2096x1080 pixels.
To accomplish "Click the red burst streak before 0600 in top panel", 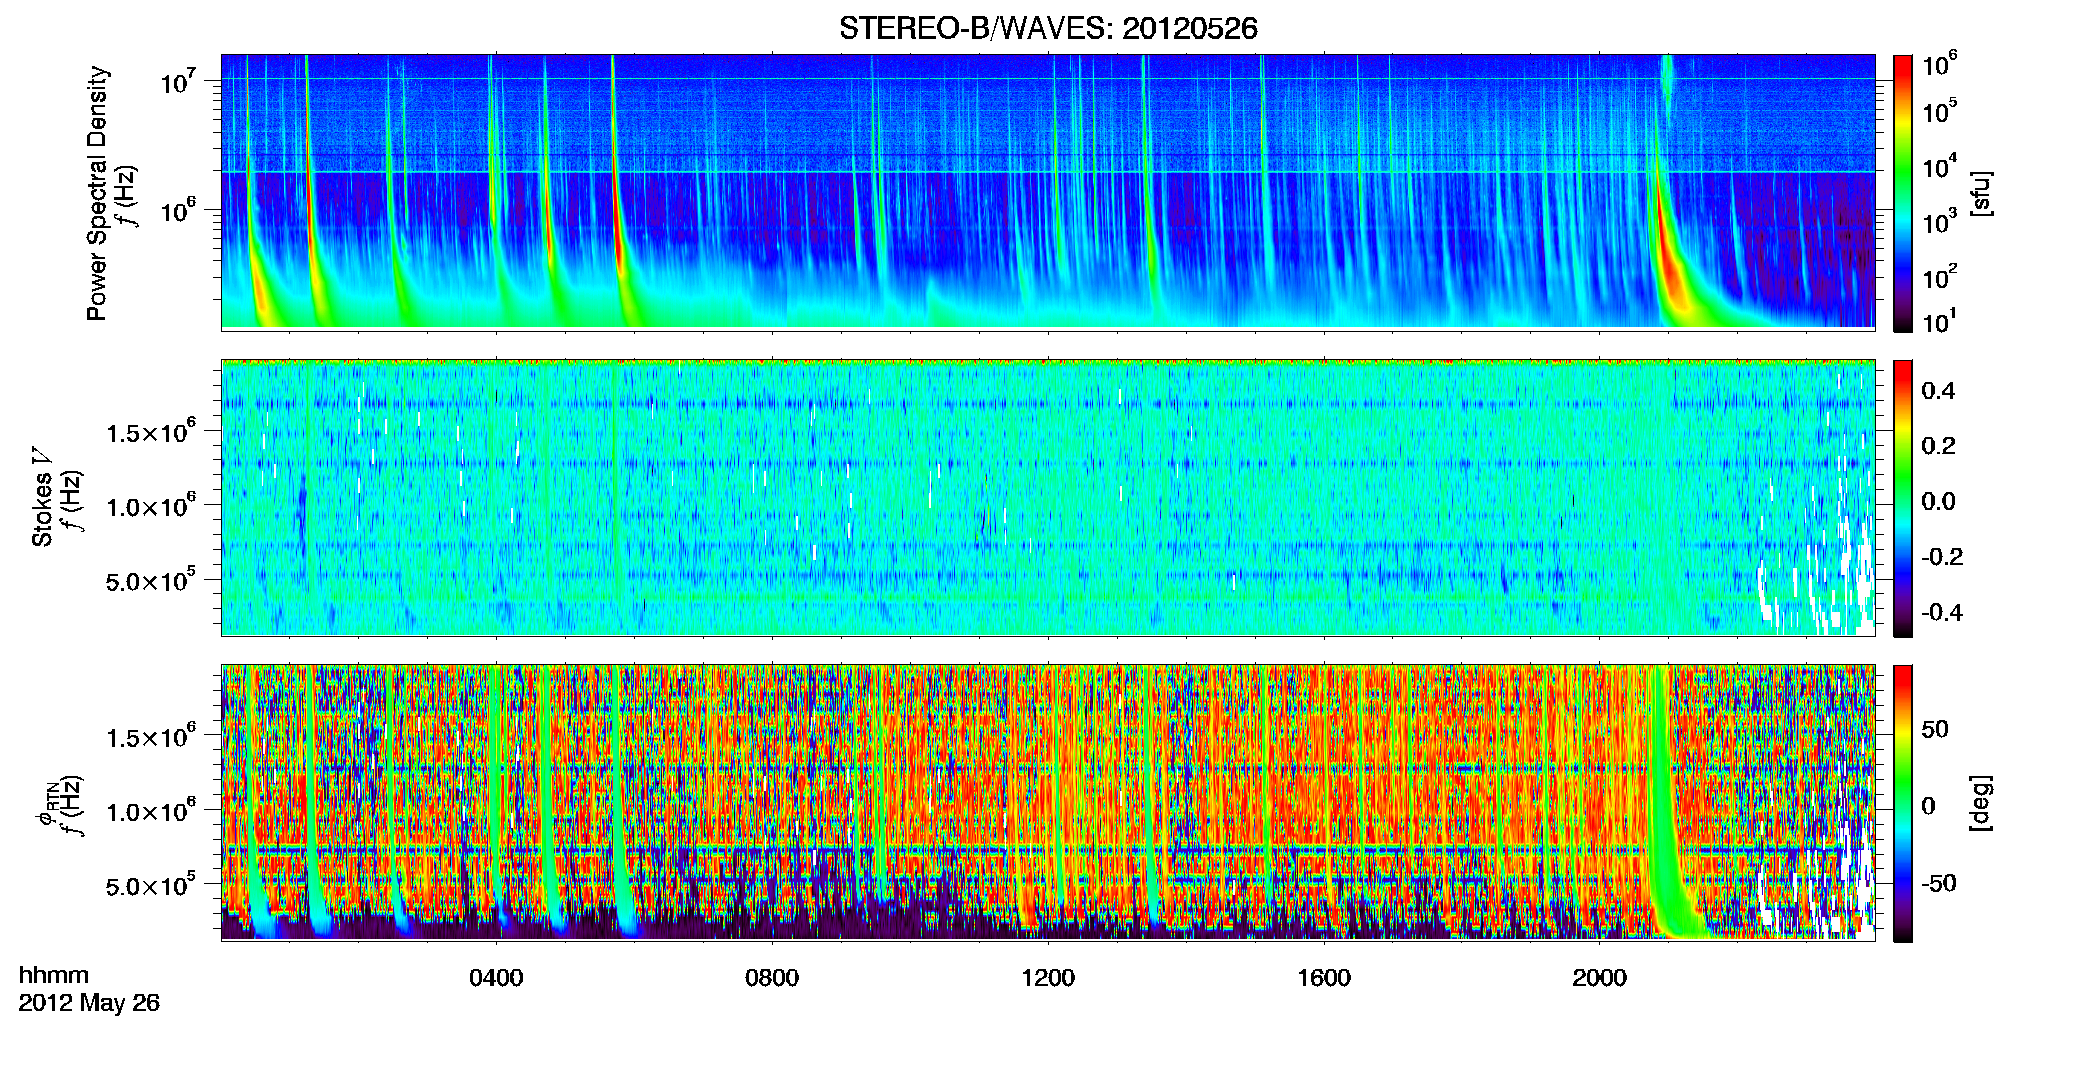I will tap(616, 190).
